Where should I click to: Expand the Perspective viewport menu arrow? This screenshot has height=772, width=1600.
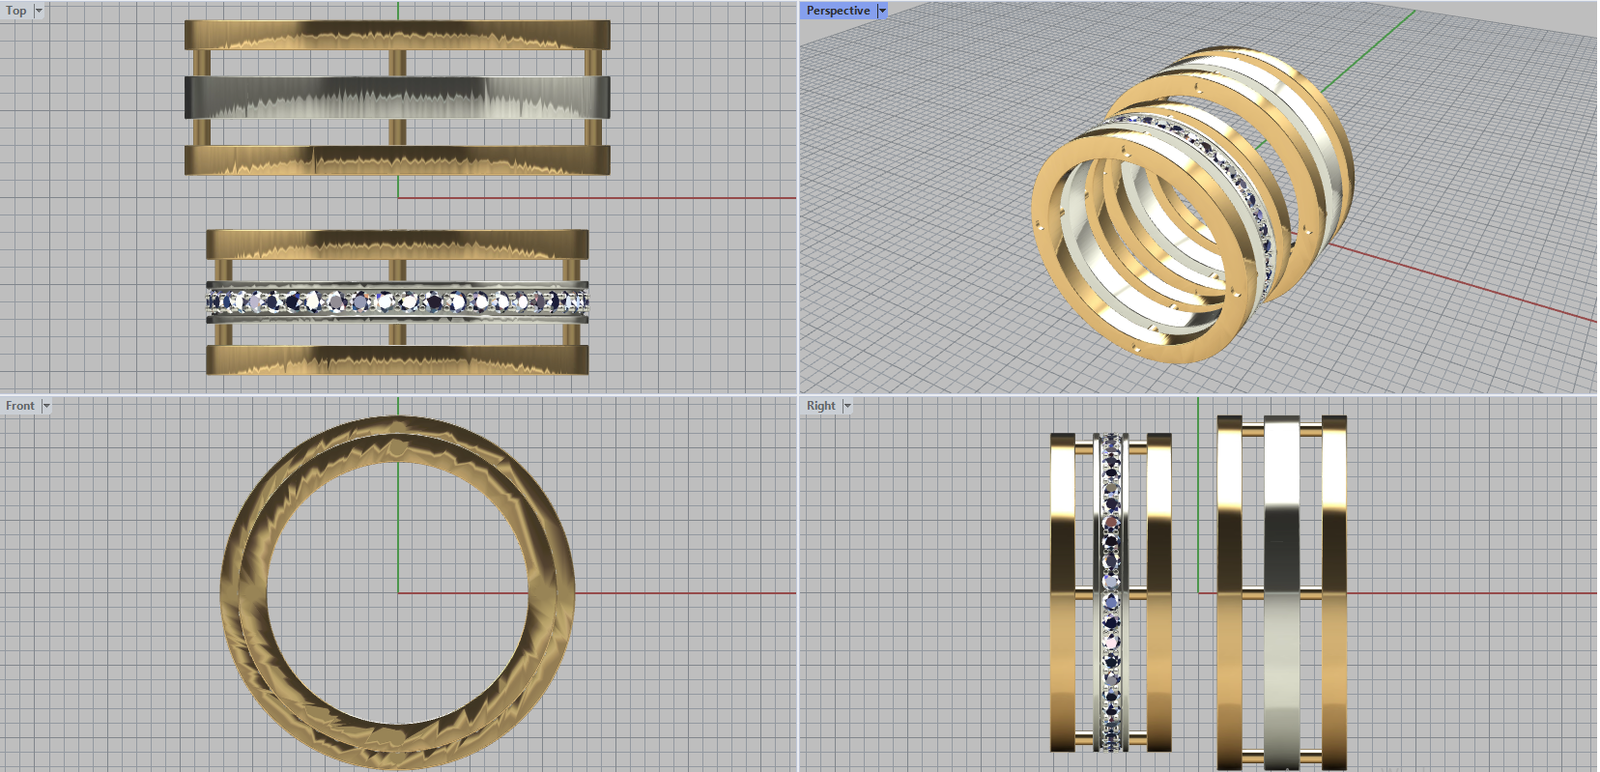[x=882, y=11]
